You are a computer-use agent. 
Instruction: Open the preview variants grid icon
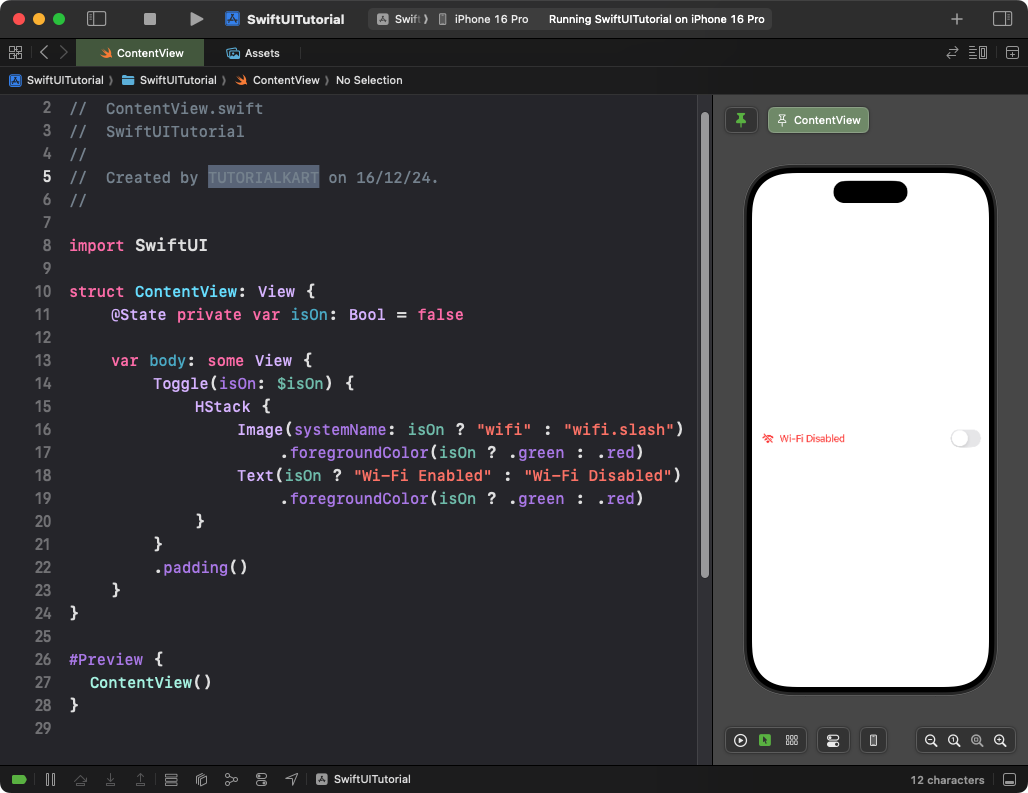791,740
